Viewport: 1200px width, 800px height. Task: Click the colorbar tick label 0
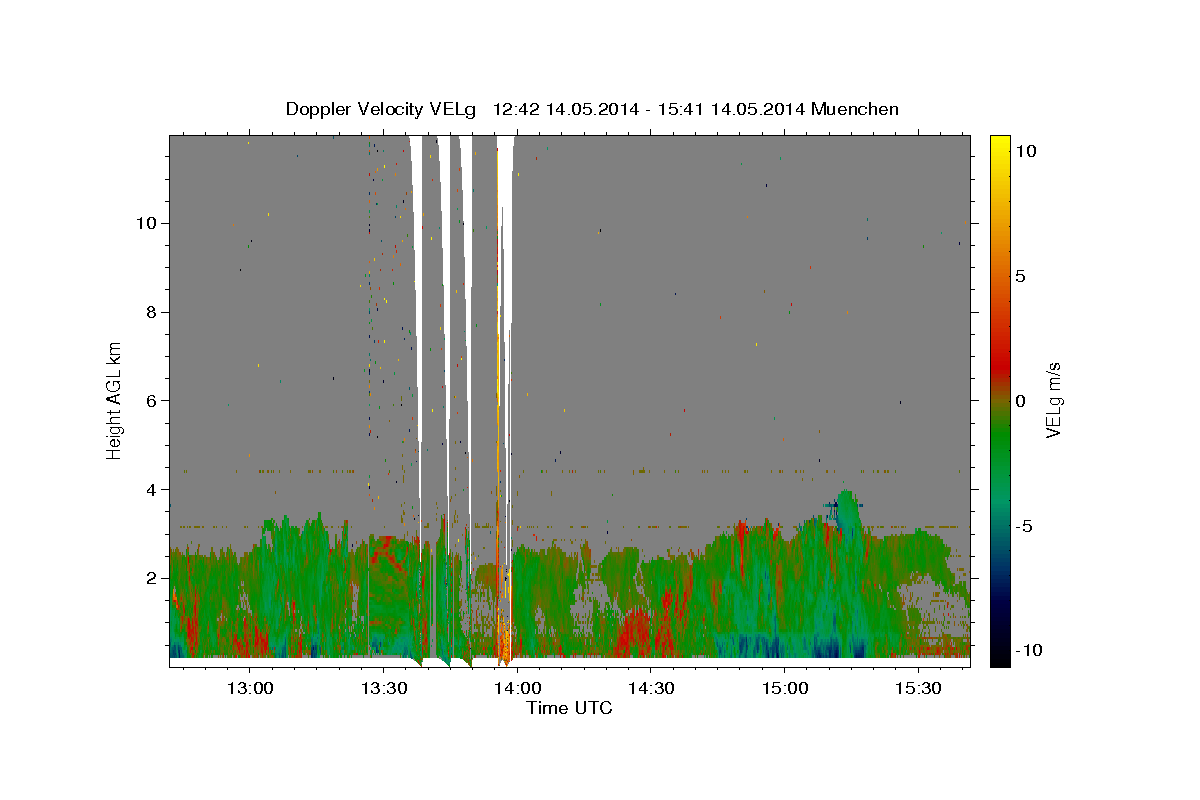coord(1020,400)
